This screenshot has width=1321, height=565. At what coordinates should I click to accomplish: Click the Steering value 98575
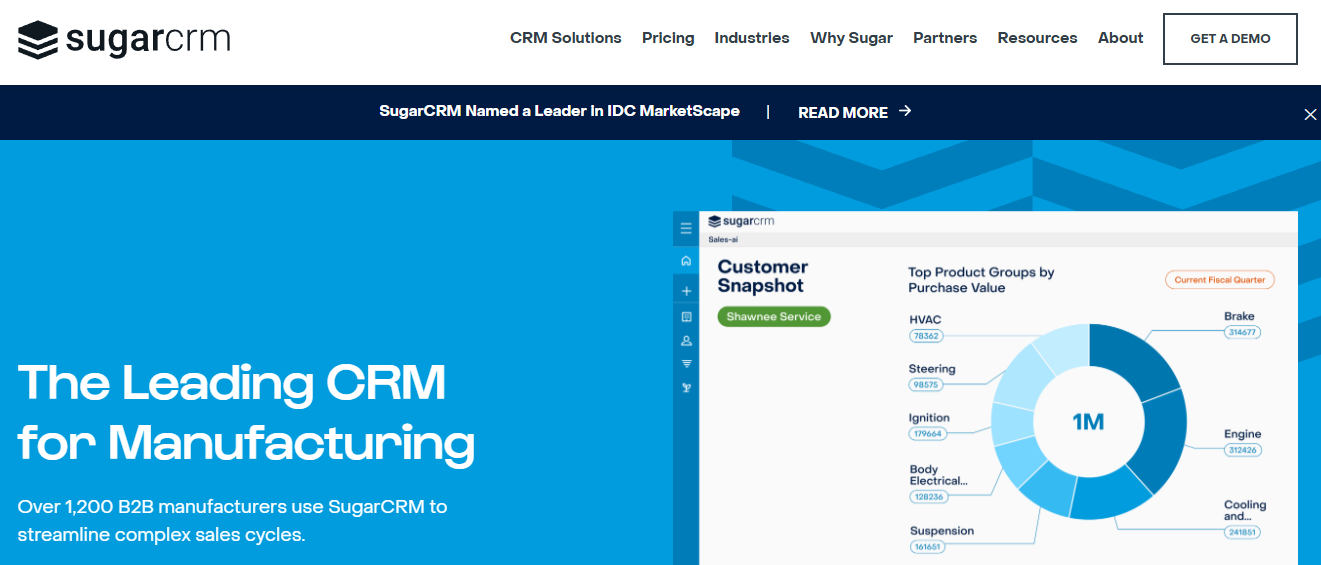pos(926,385)
